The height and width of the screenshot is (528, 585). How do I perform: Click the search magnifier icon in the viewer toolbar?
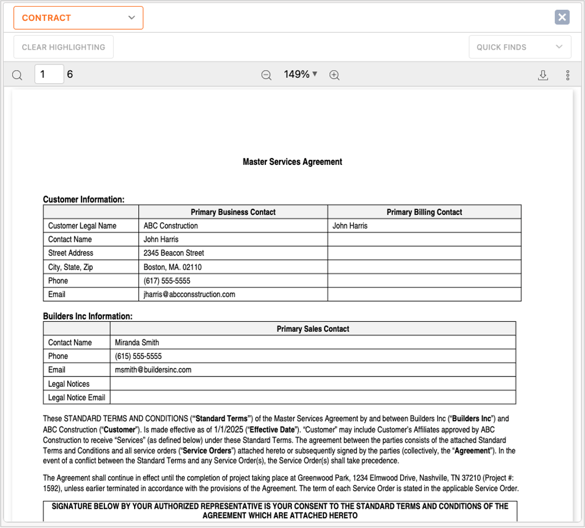click(17, 75)
